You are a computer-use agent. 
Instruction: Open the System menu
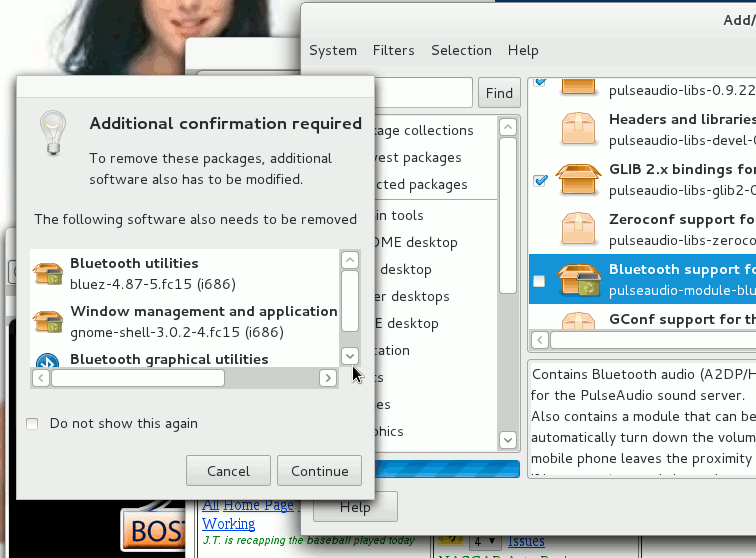tap(333, 50)
